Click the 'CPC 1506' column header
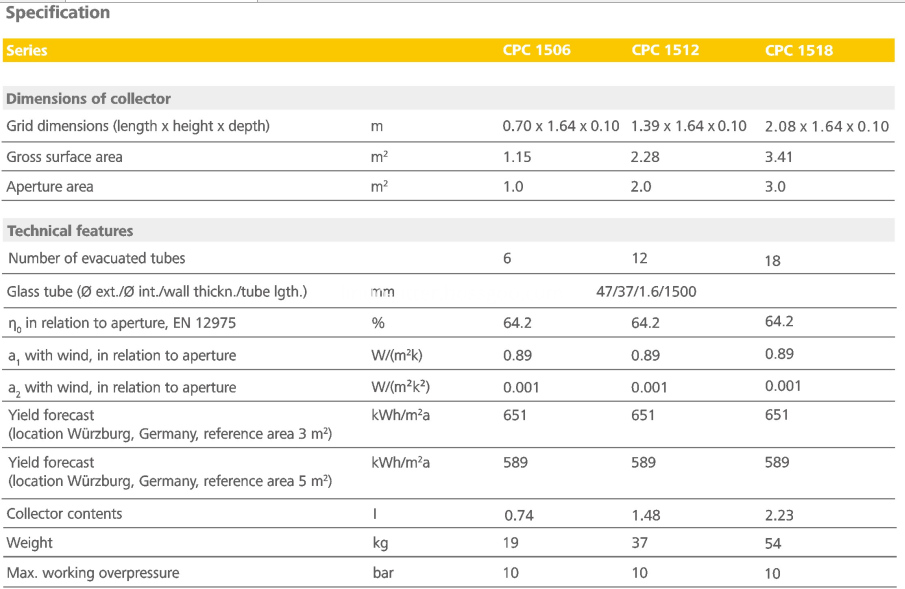Image resolution: width=905 pixels, height=589 pixels. (x=536, y=50)
